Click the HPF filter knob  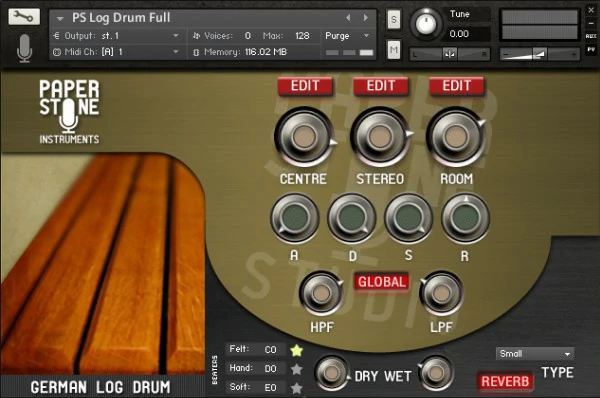click(x=321, y=294)
